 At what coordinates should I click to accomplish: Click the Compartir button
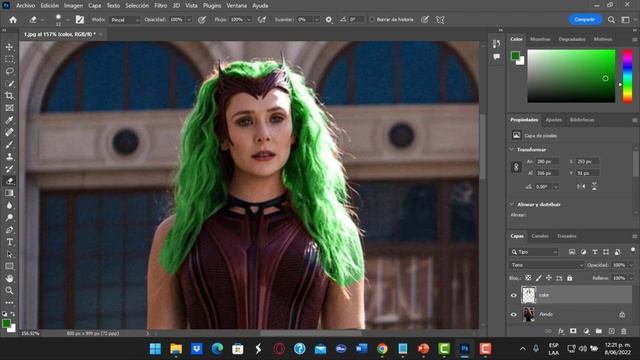click(584, 20)
